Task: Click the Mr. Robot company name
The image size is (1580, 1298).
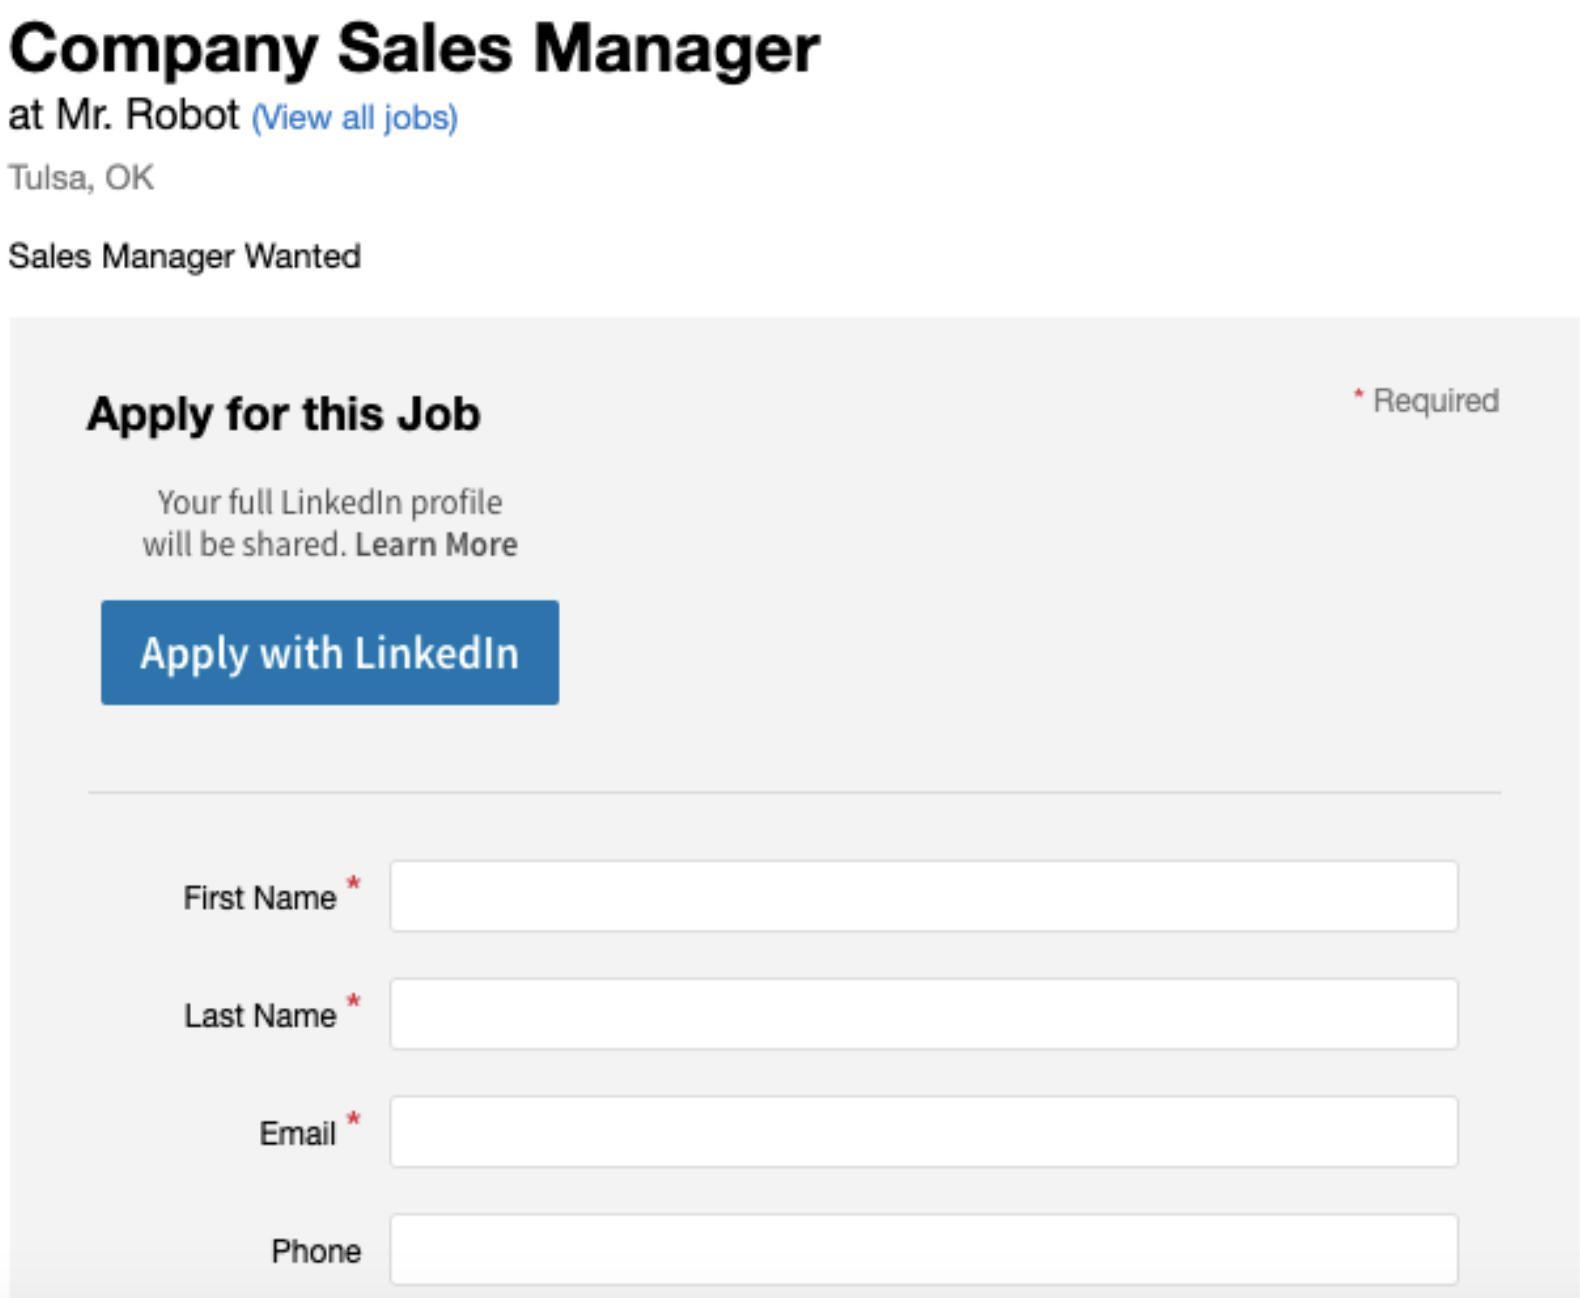Action: pos(147,116)
